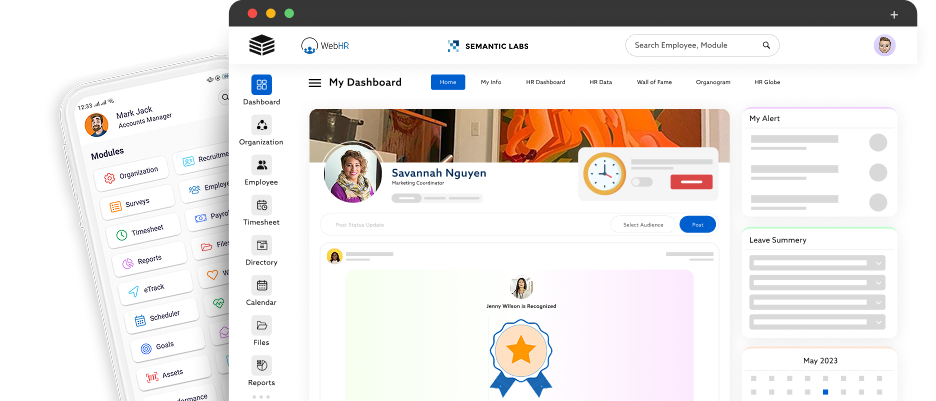Click the second My Alert circle button
Viewport: 936px width, 401px height.
point(878,172)
